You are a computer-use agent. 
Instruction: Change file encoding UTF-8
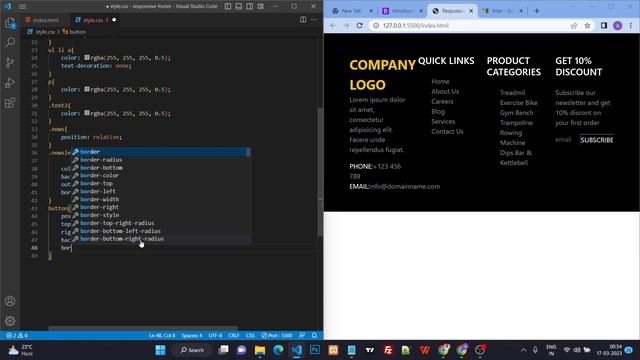pos(215,335)
